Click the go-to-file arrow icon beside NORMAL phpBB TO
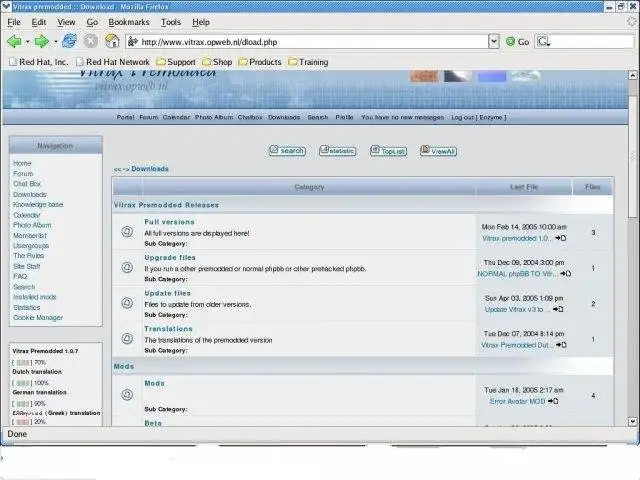Viewport: 640px width, 480px height. pyautogui.click(x=565, y=273)
